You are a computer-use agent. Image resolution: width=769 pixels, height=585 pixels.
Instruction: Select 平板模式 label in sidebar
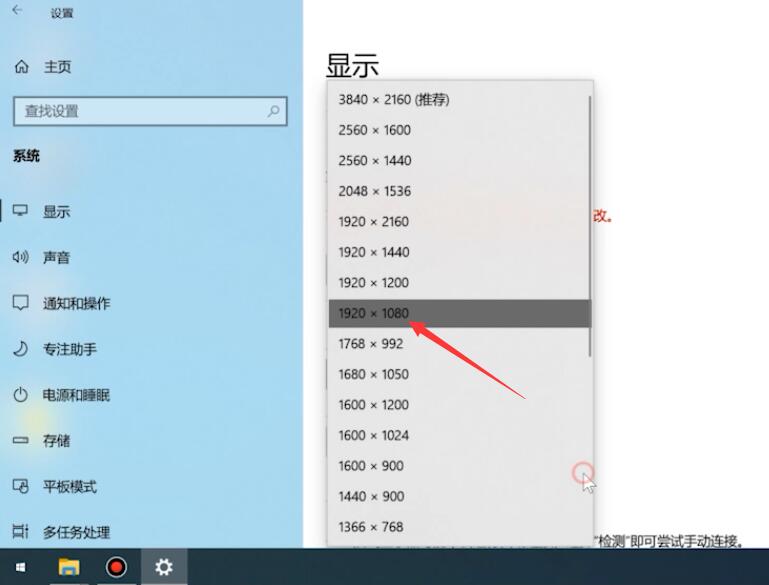(70, 486)
